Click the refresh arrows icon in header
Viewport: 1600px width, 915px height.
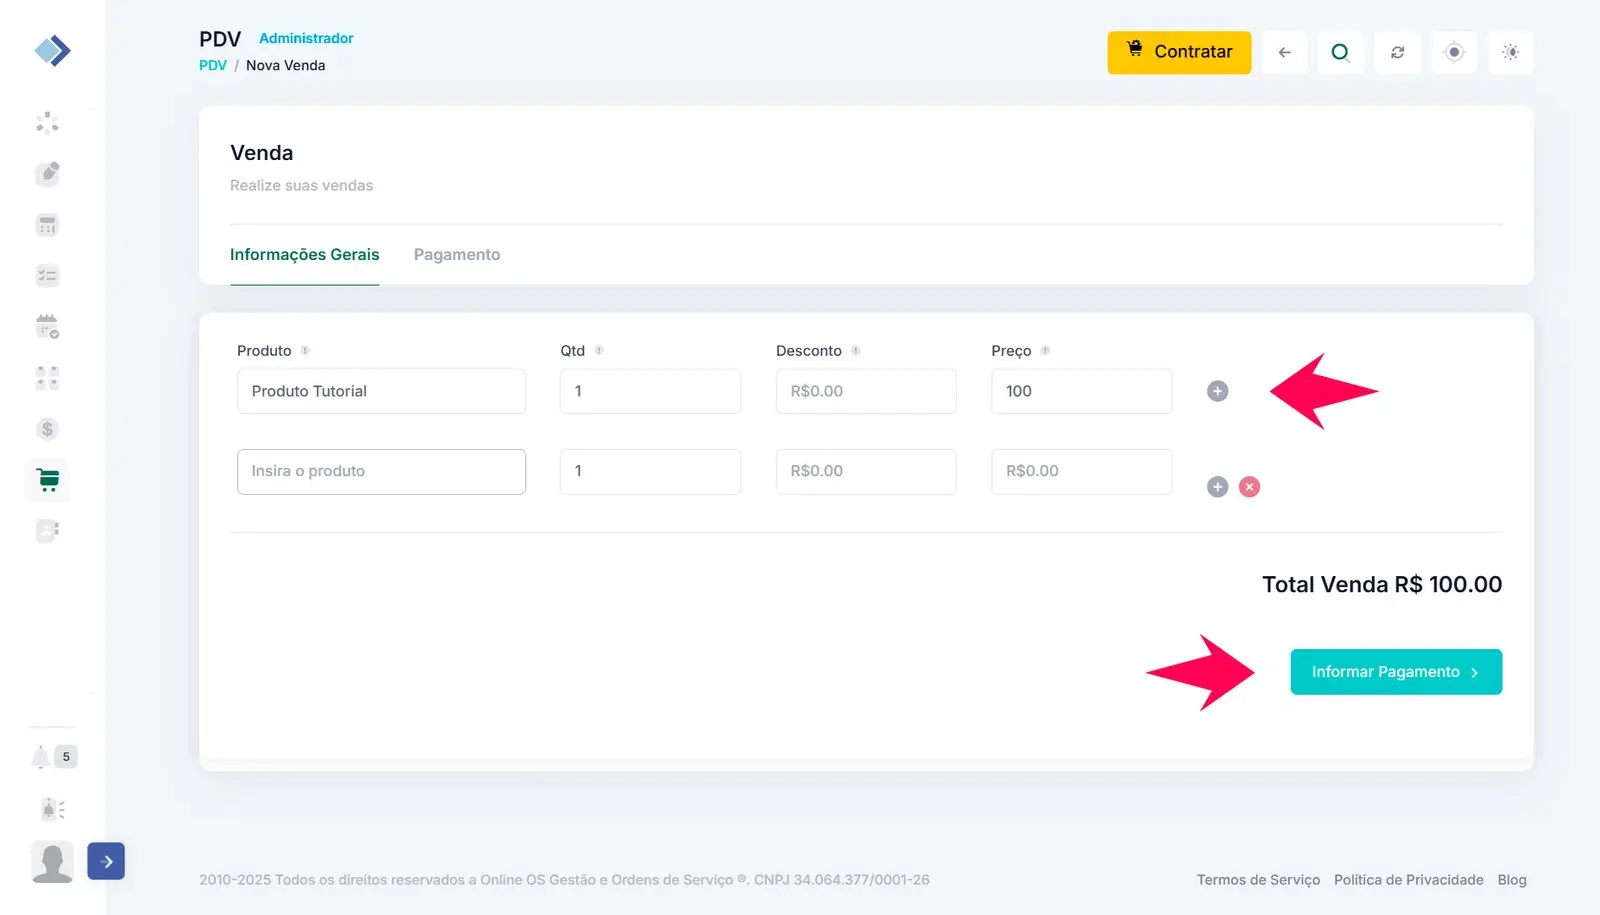click(x=1397, y=52)
